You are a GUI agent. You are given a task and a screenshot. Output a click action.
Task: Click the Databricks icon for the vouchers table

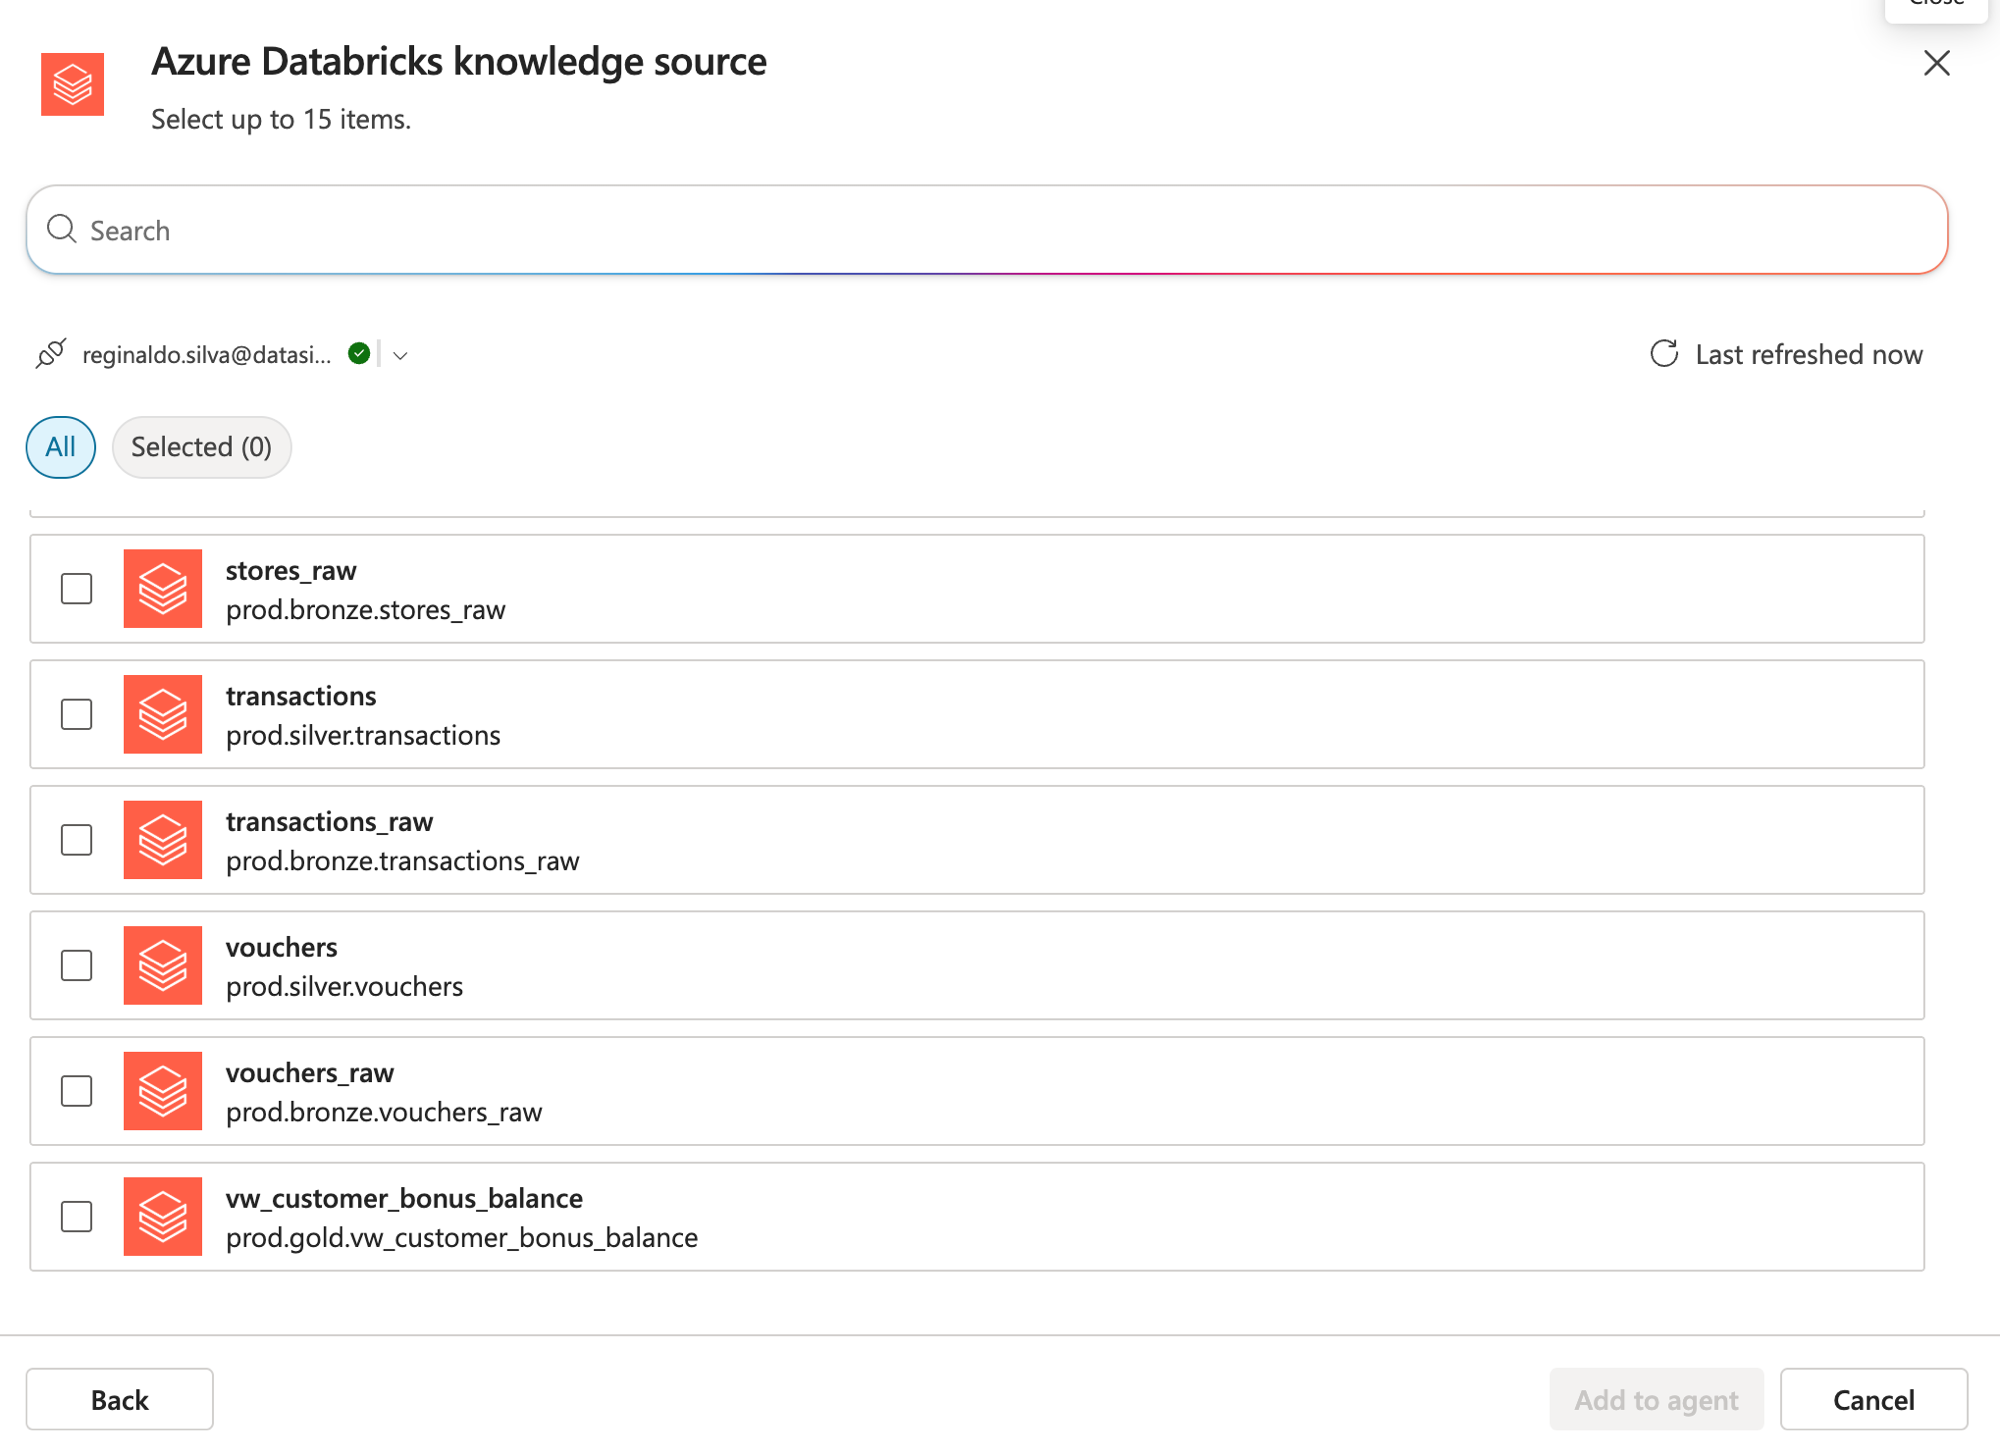(163, 965)
